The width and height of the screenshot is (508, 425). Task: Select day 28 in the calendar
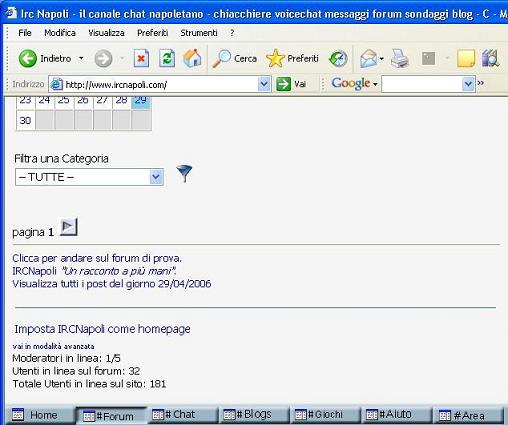121,102
